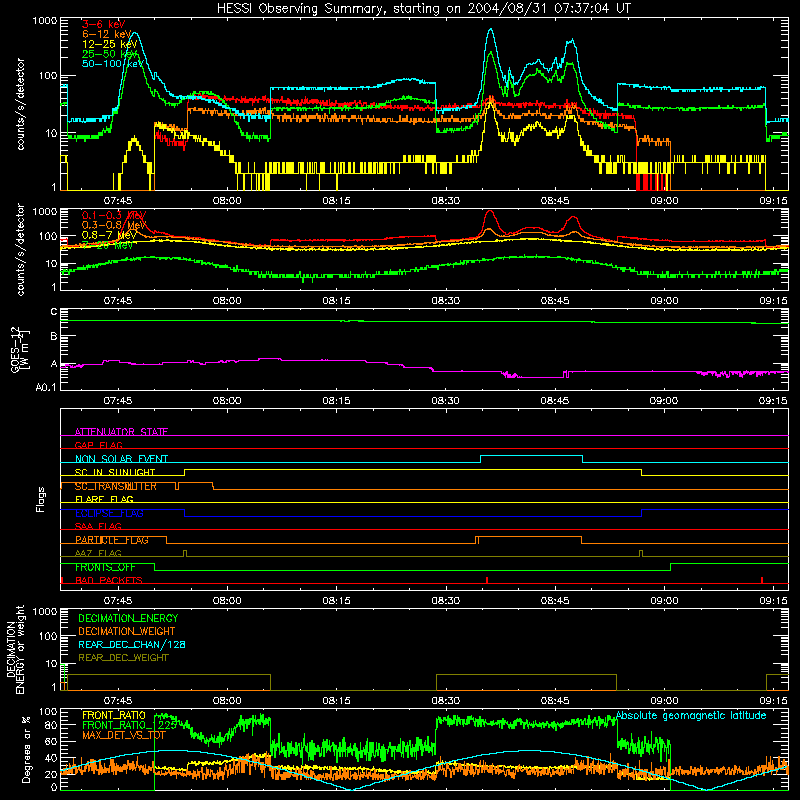The width and height of the screenshot is (800, 800).
Task: Click the Degrees or % axis title
Action: [26, 749]
